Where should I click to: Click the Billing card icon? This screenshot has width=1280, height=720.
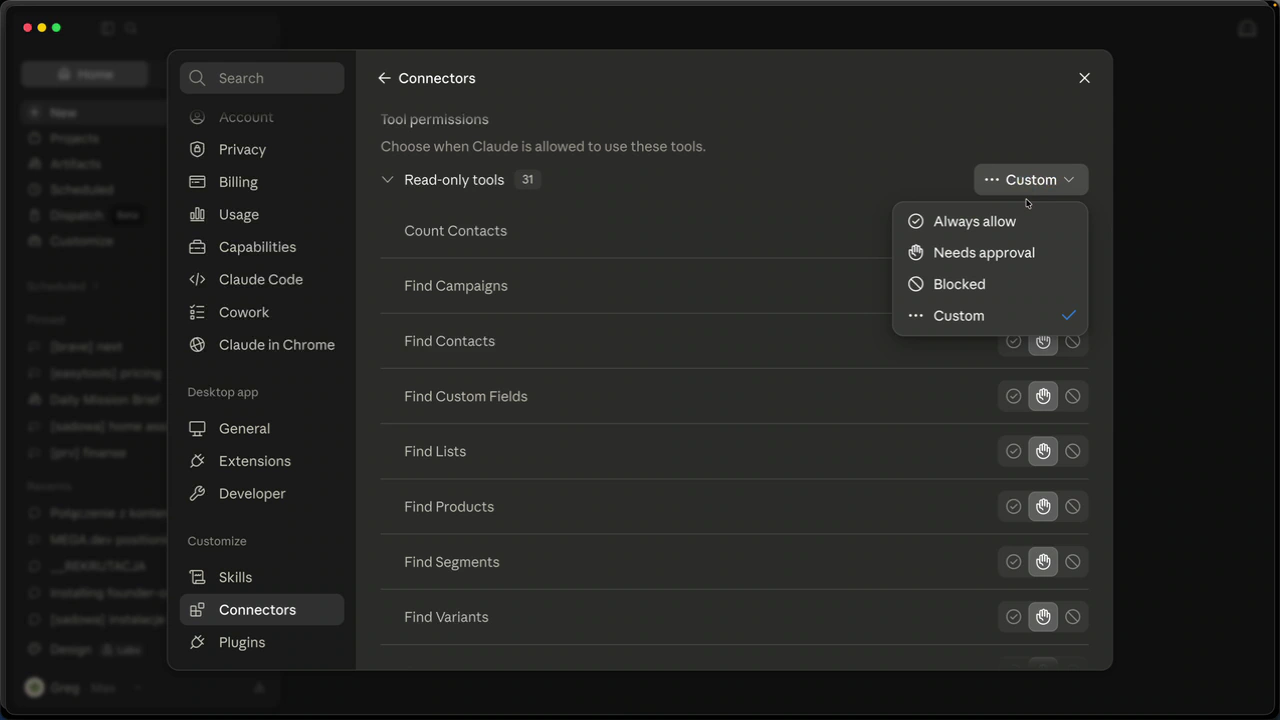click(197, 182)
